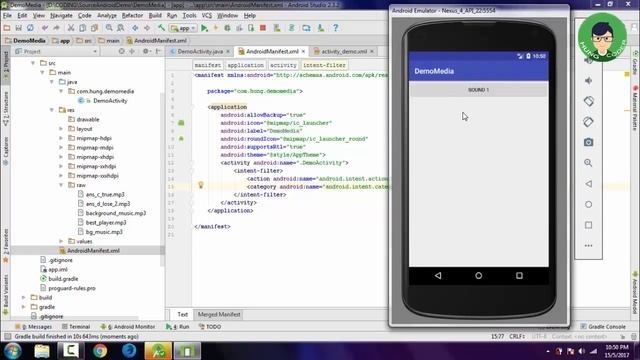Click the Find magnifier toolbar icon
Viewport: 640px width, 360px height.
109,28
